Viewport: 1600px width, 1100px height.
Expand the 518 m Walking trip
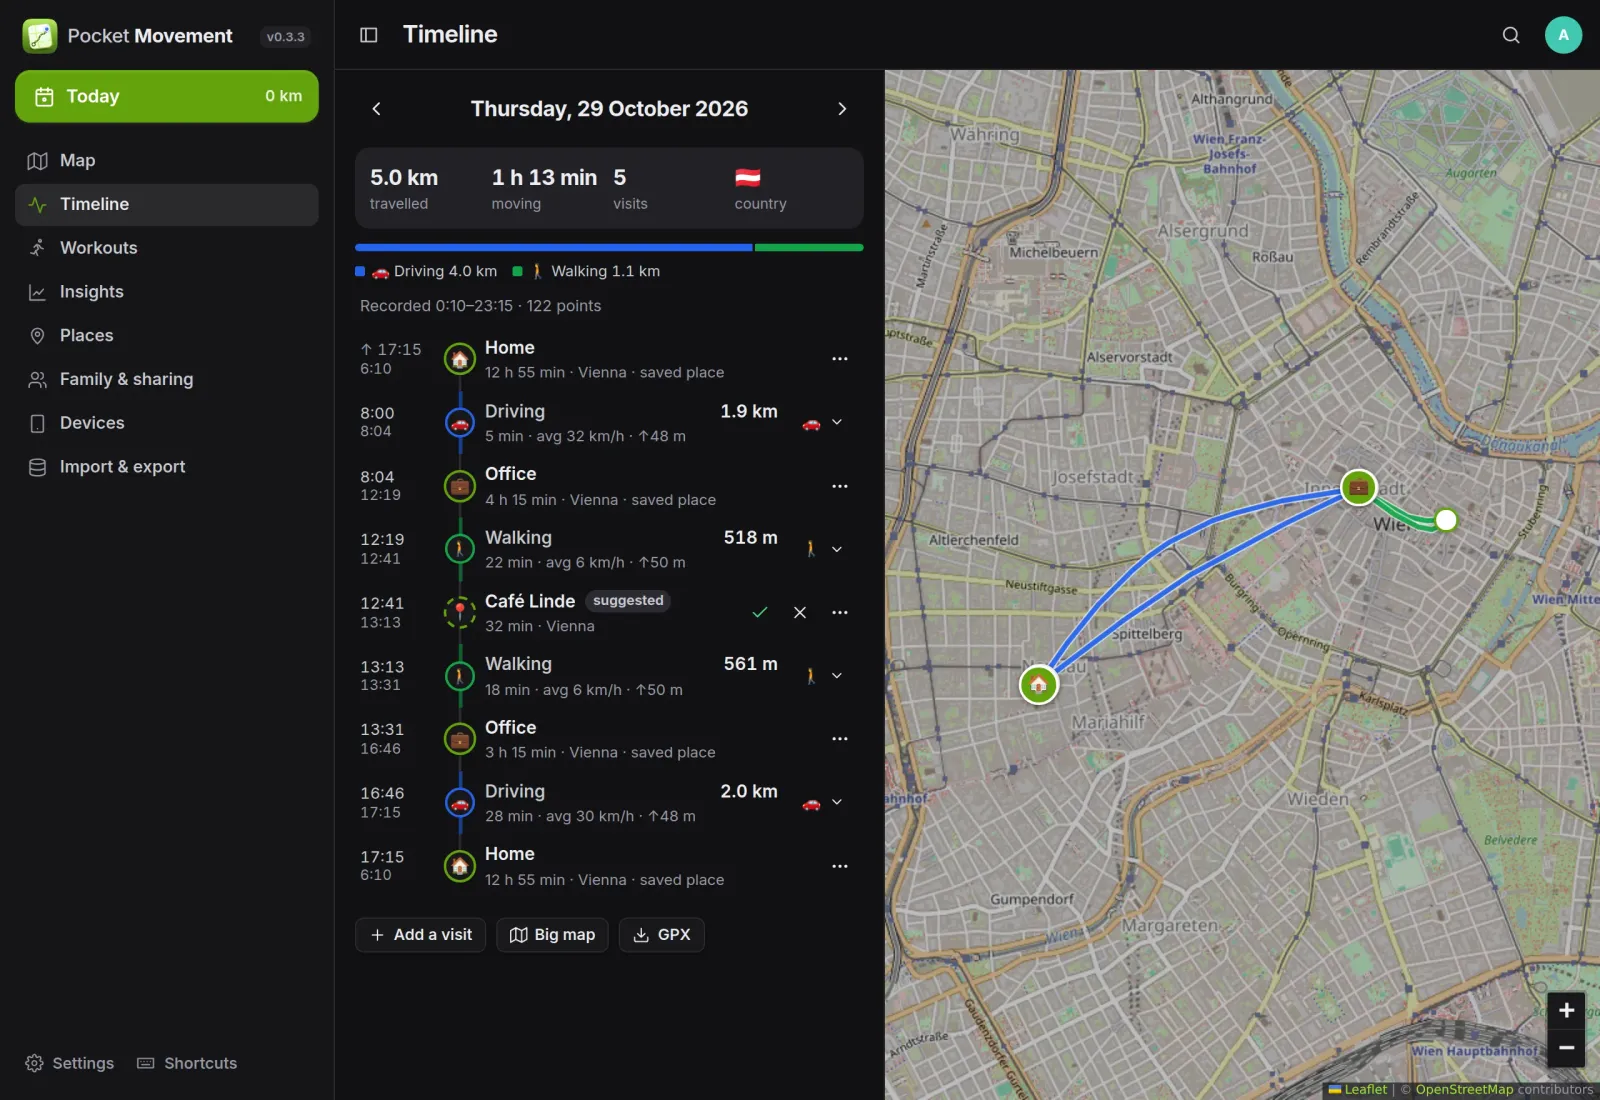coord(837,549)
